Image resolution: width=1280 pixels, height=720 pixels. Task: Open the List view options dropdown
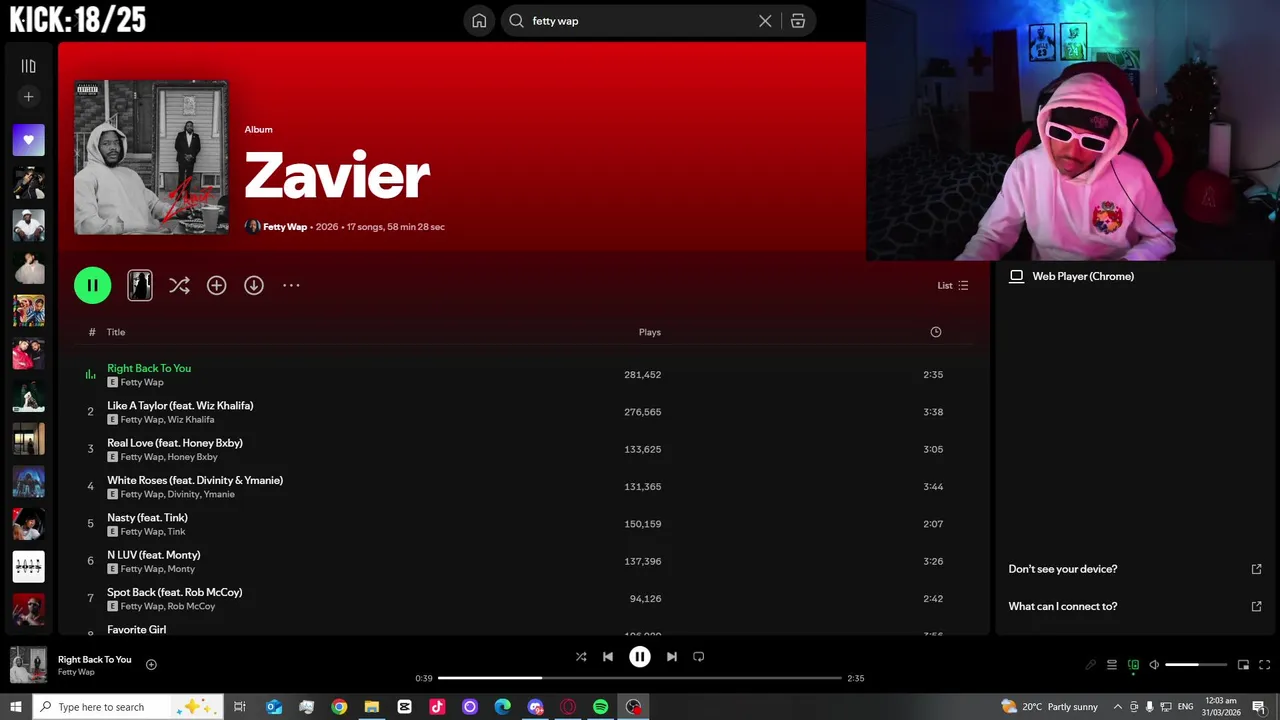[952, 285]
